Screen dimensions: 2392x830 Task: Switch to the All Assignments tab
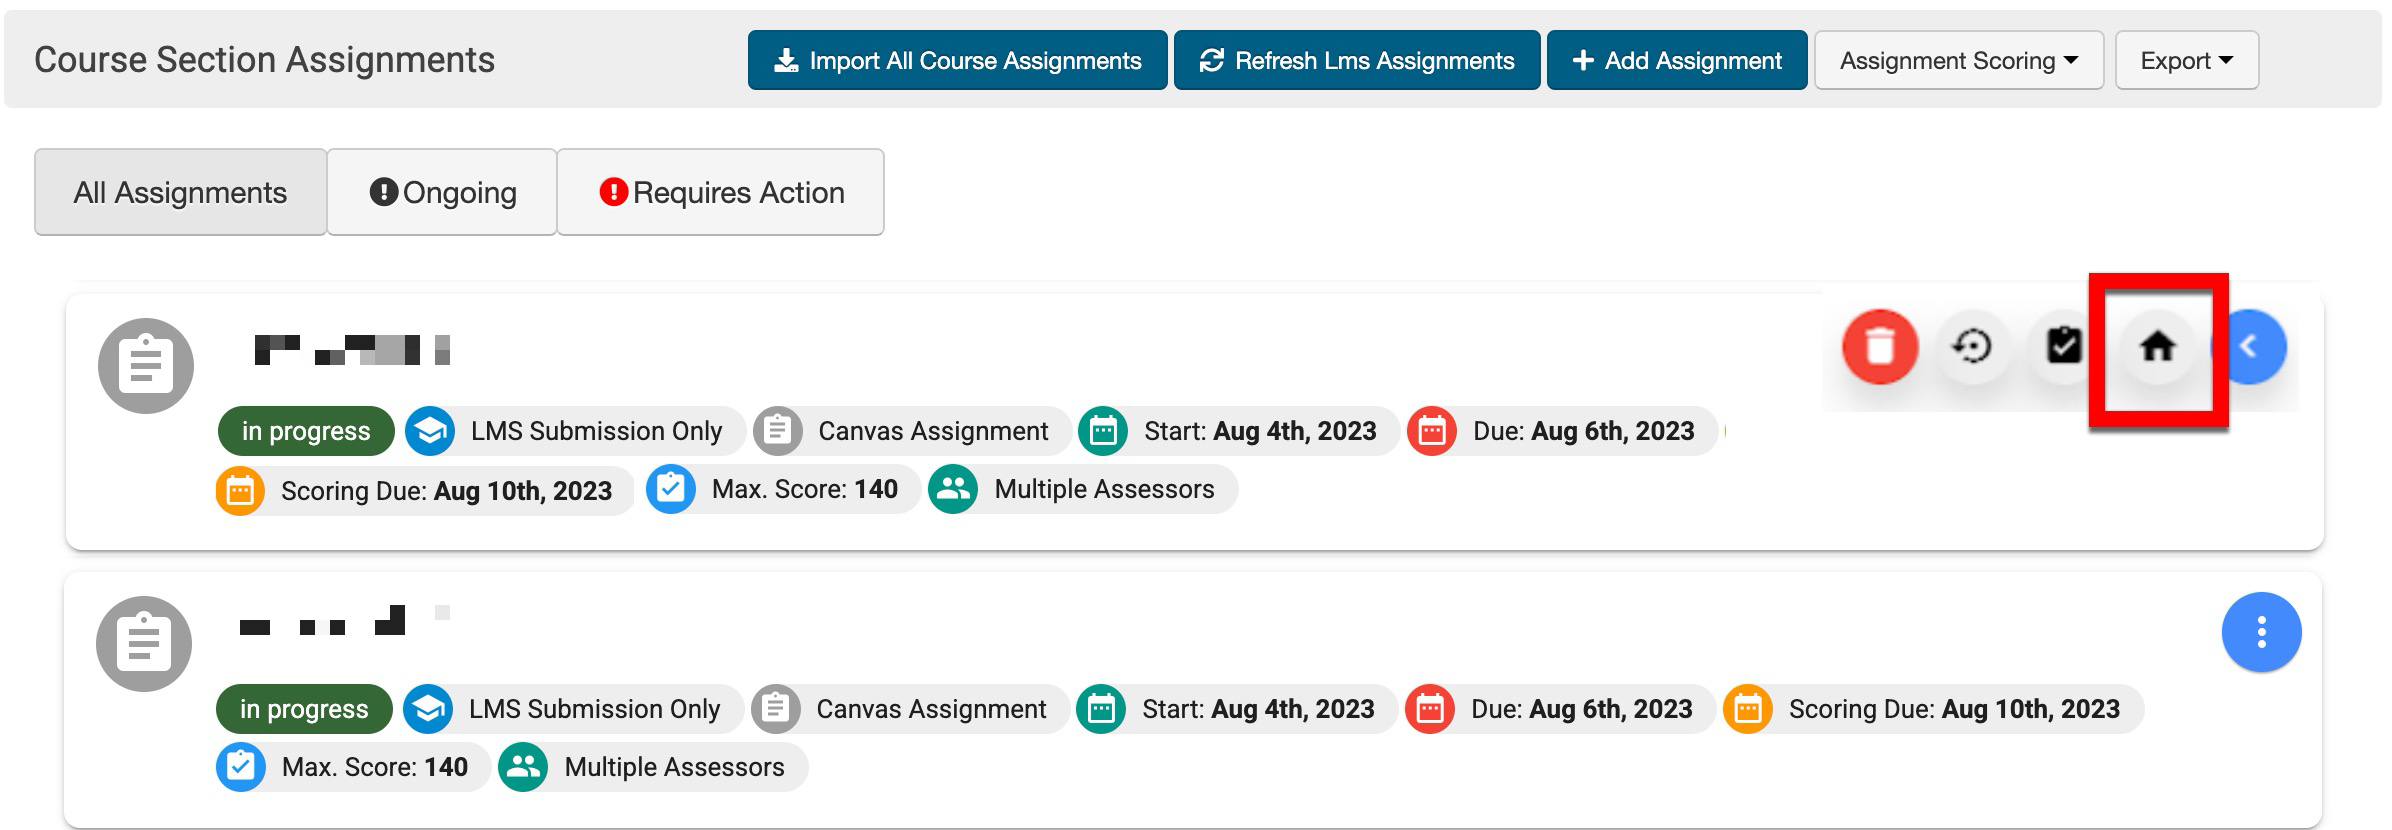coord(180,192)
